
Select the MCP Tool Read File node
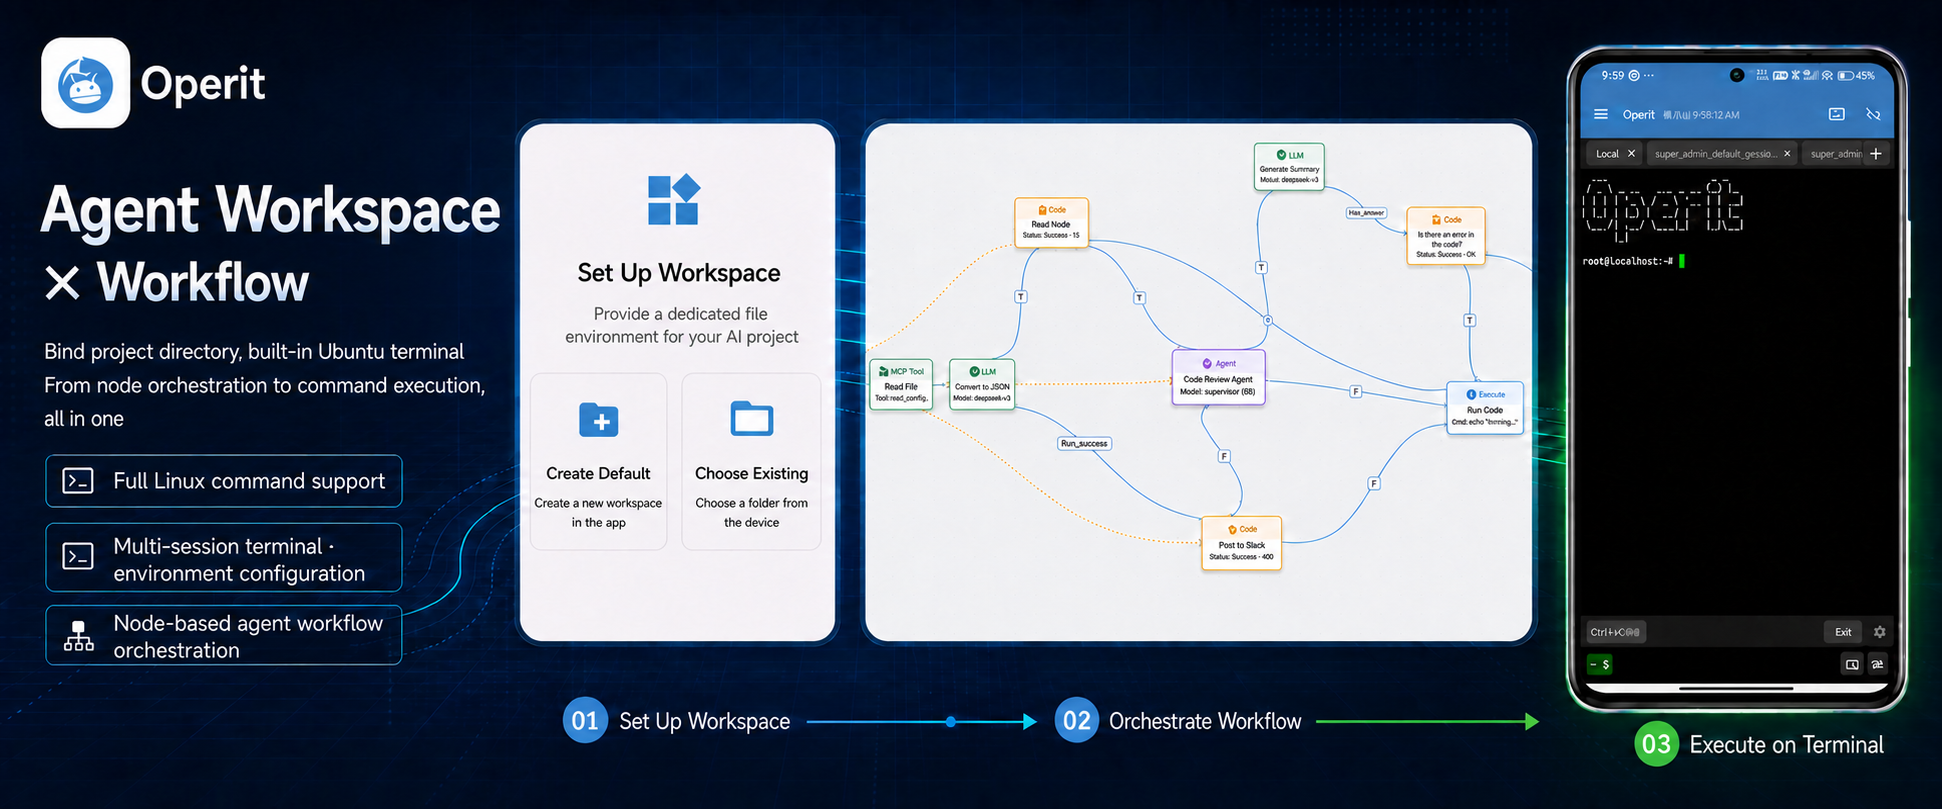point(901,384)
